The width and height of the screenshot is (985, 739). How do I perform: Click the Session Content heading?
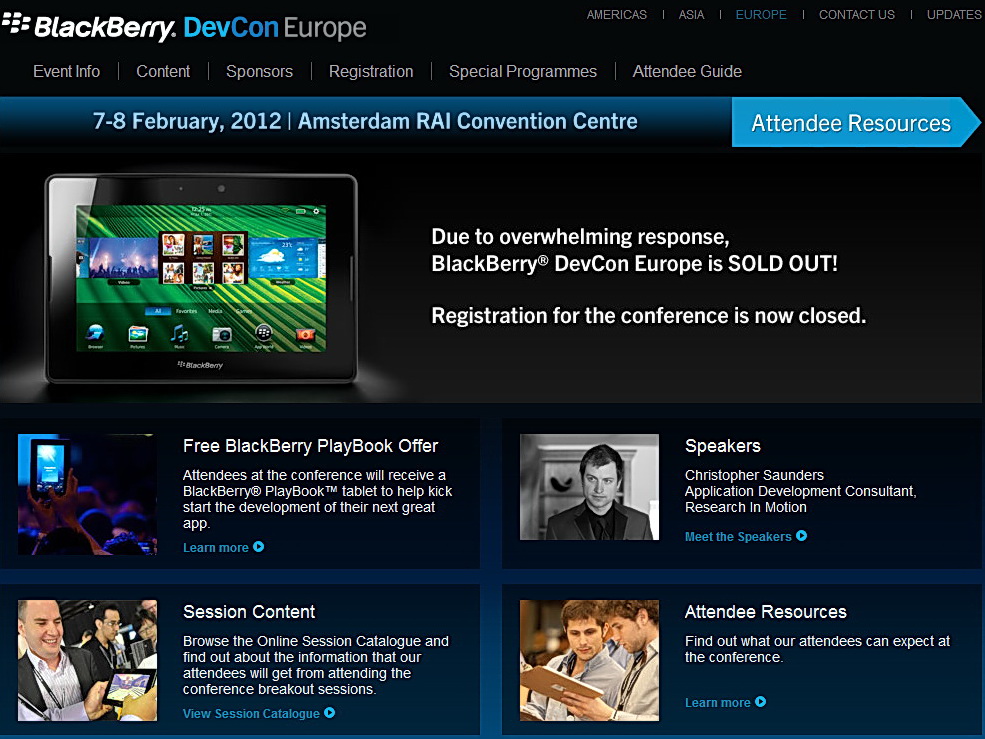(249, 611)
